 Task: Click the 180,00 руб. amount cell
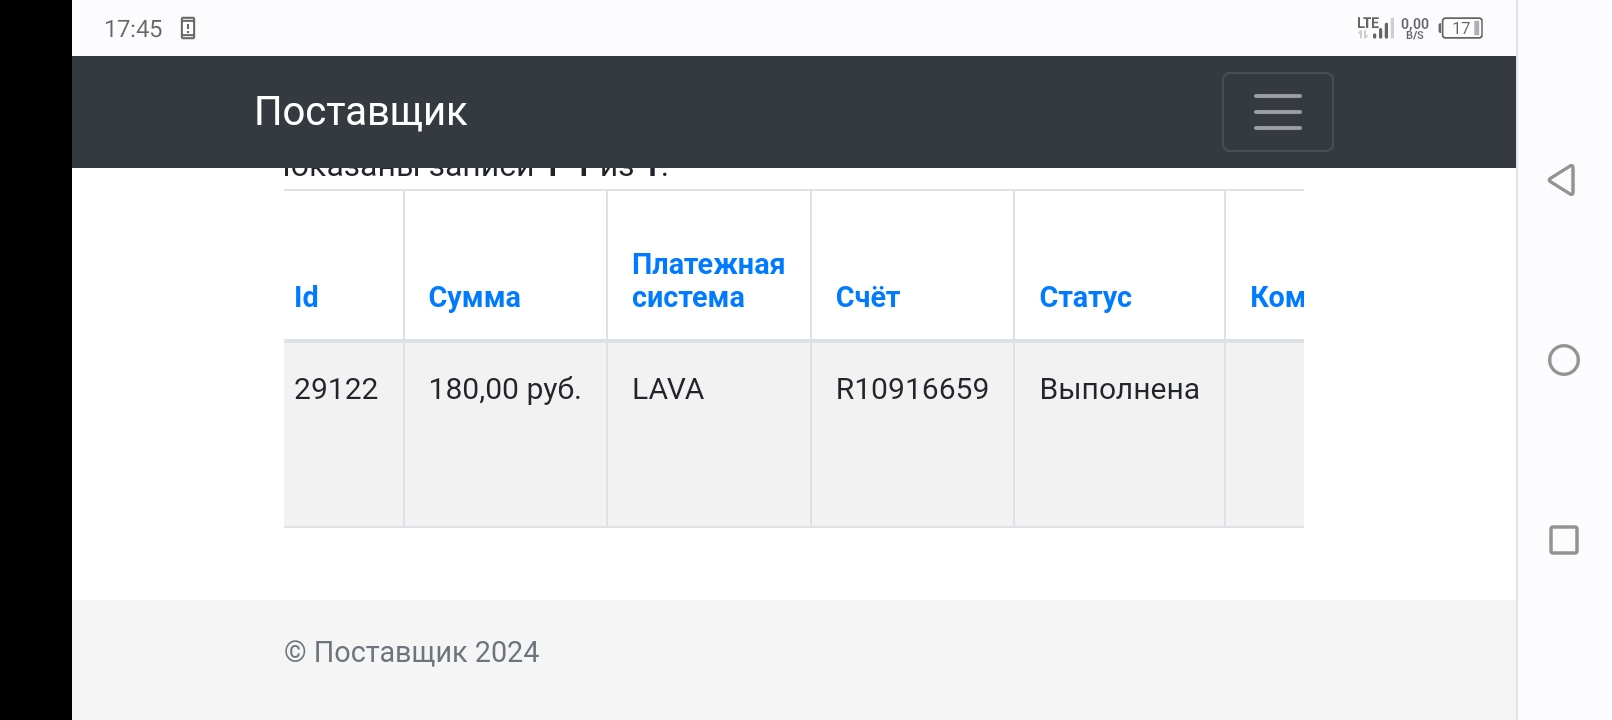[504, 389]
